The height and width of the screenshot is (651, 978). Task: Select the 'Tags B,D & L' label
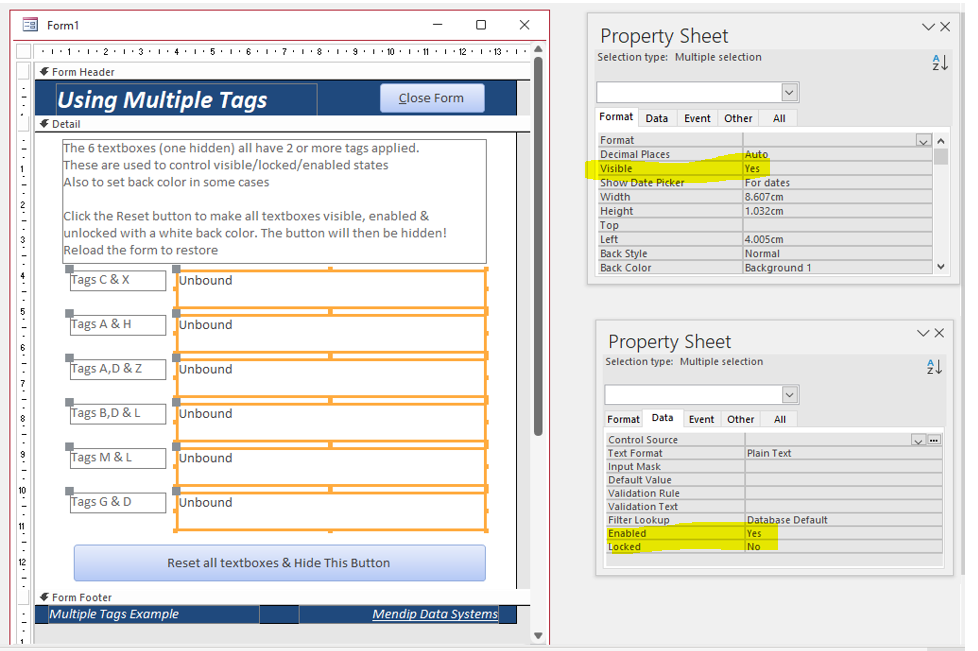(x=118, y=413)
